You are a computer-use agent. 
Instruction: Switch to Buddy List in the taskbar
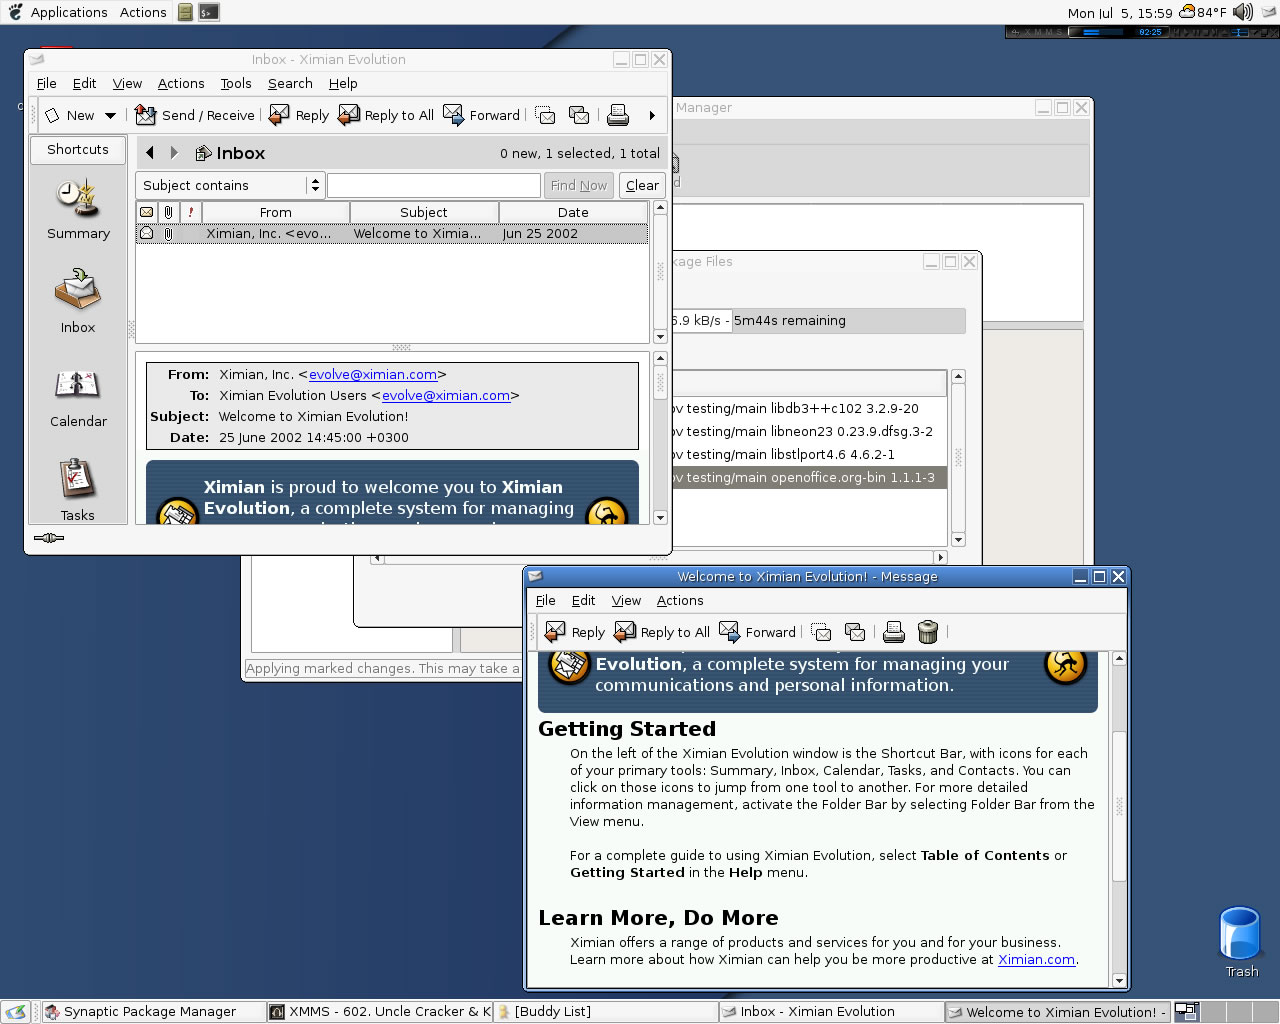click(605, 1012)
